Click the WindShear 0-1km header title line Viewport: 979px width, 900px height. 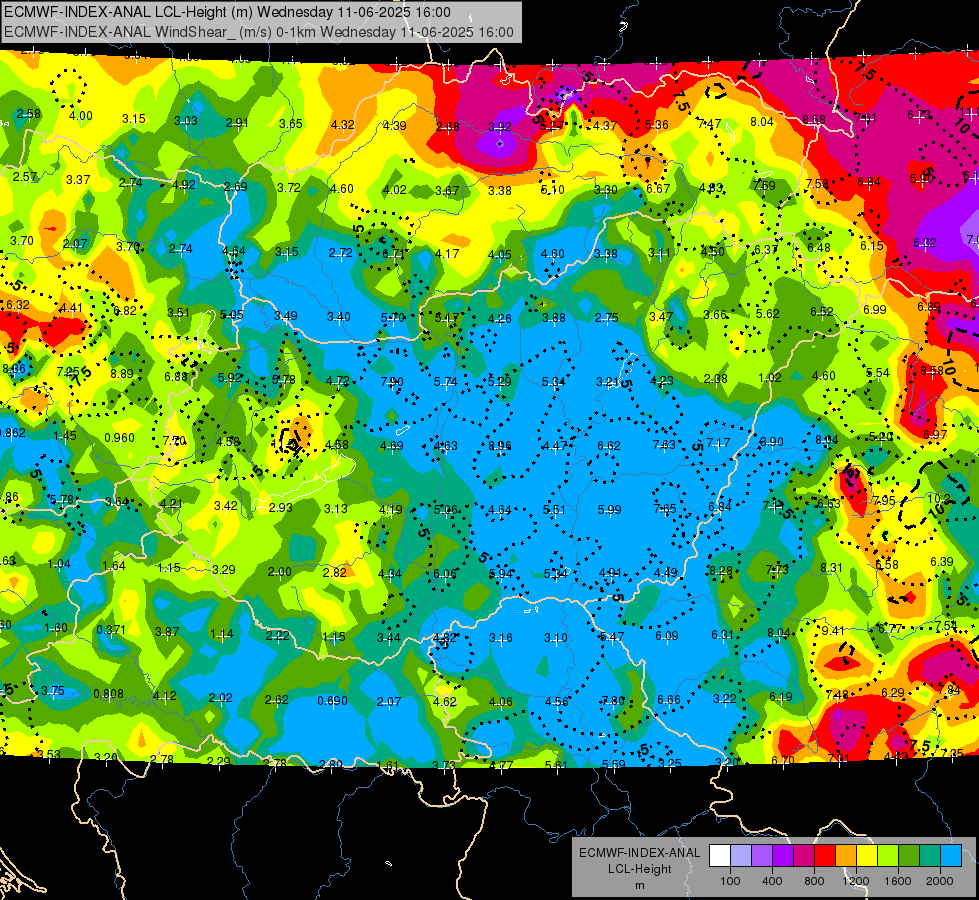pos(258,32)
